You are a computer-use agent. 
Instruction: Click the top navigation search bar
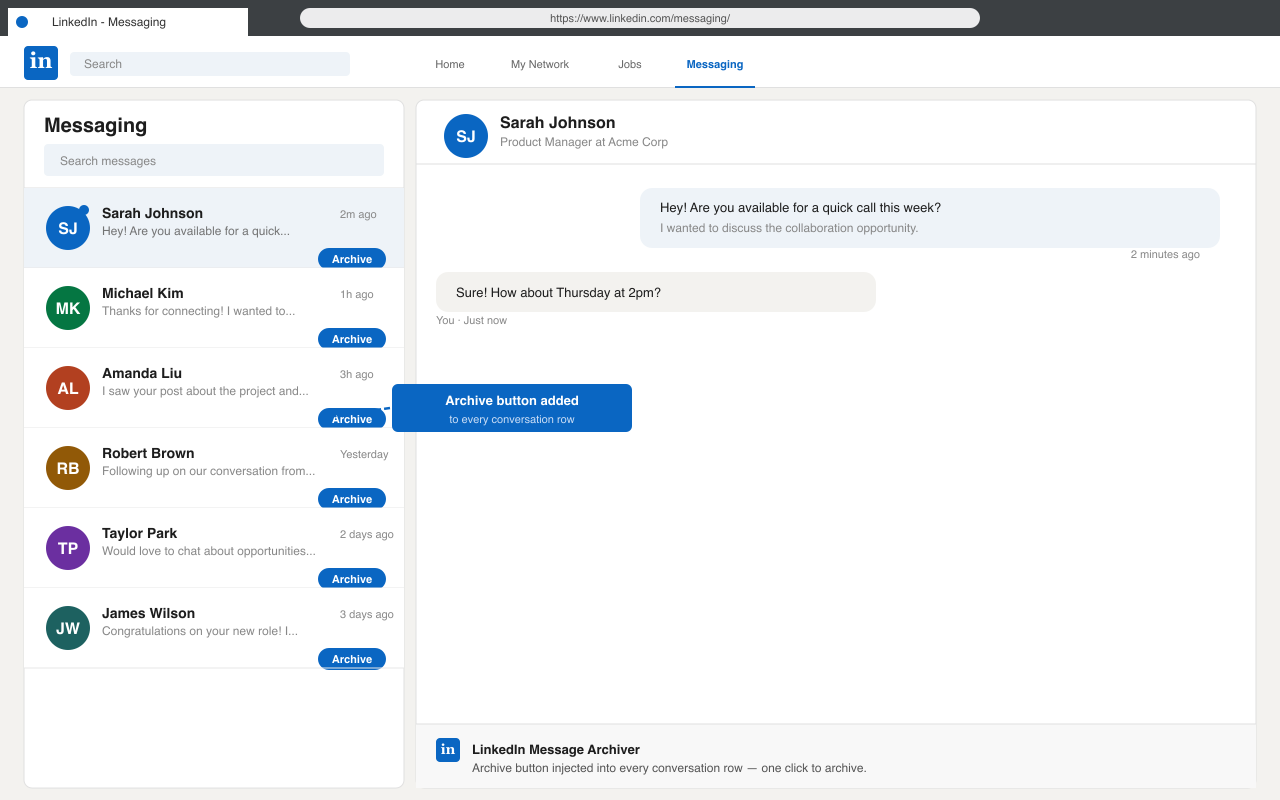pos(209,64)
